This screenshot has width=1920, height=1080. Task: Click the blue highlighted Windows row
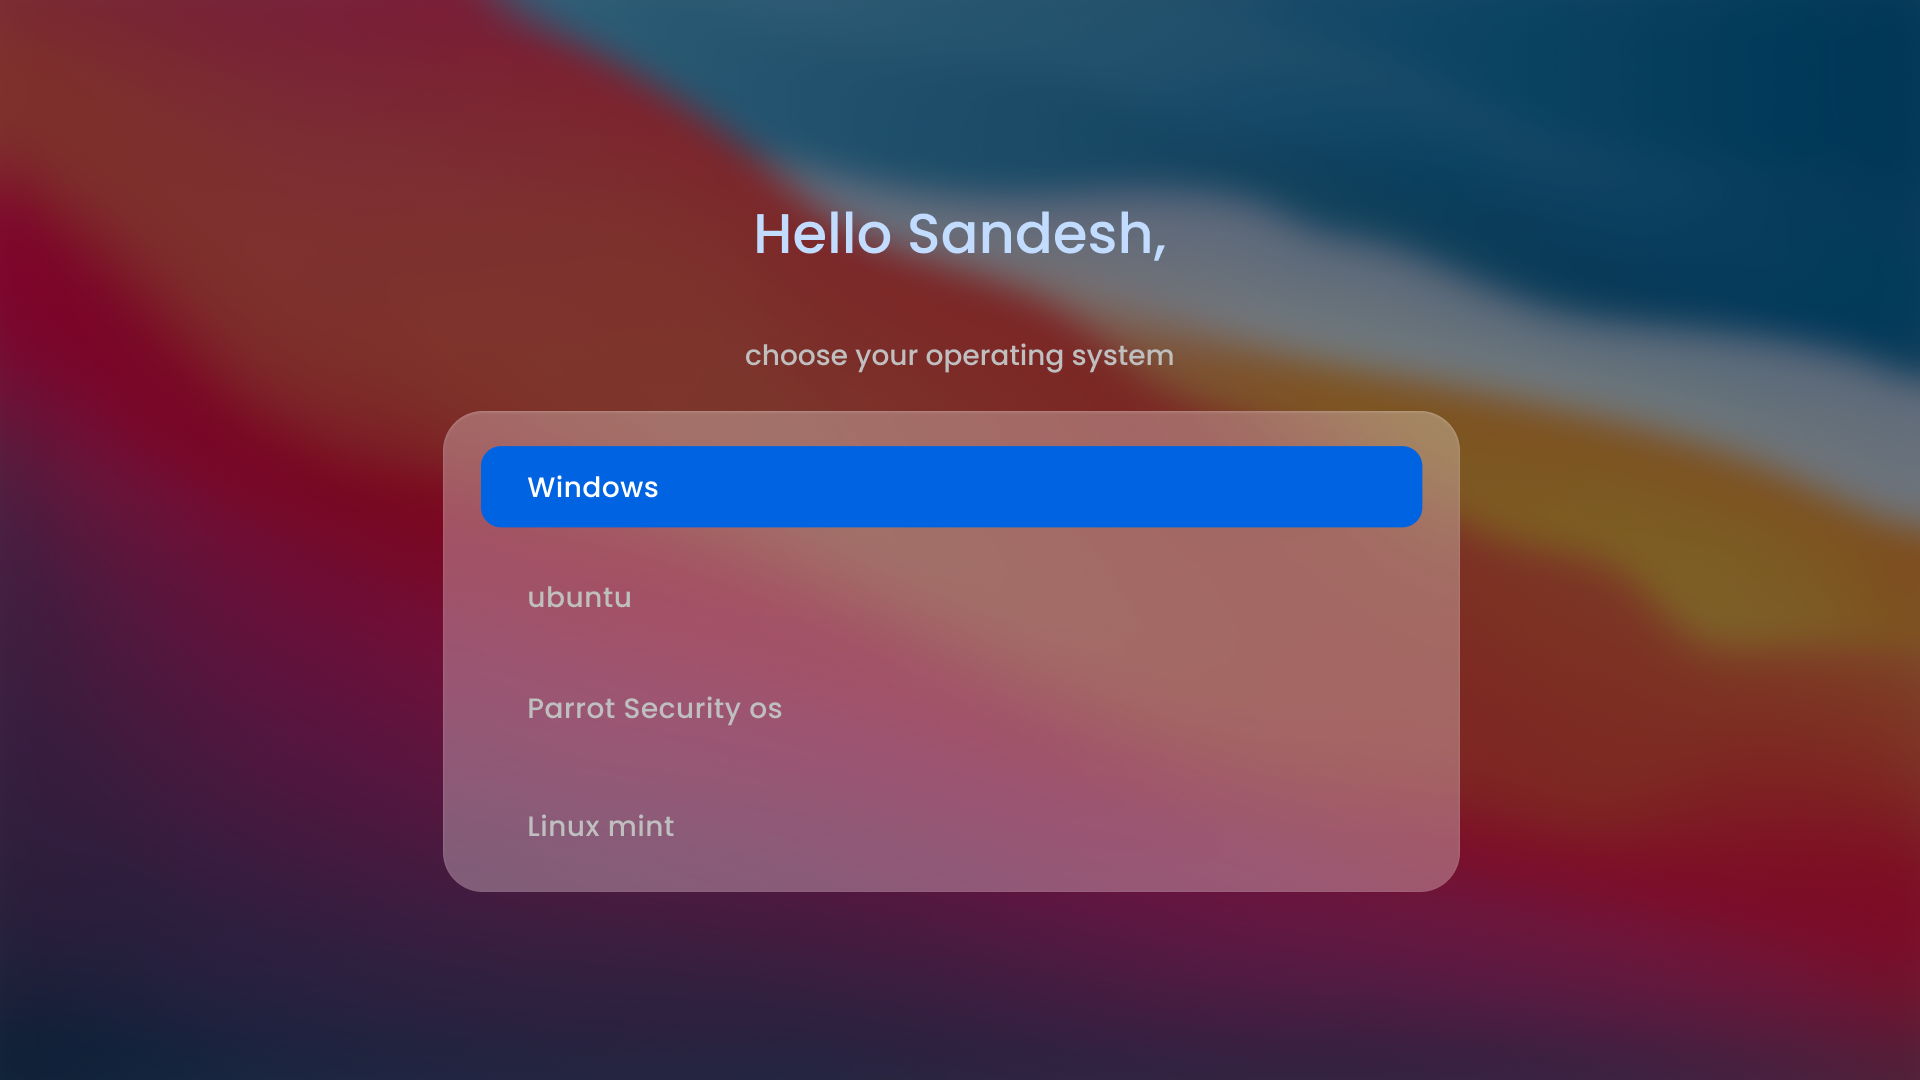(951, 487)
